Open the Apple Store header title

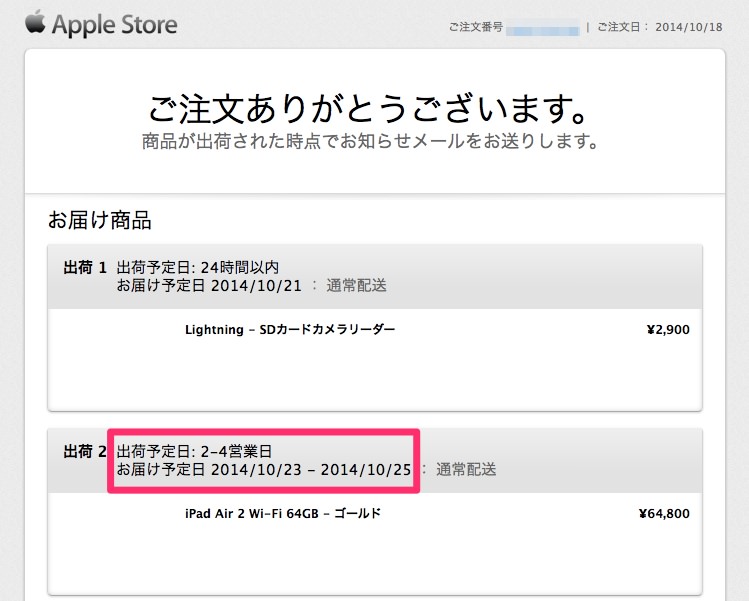115,25
